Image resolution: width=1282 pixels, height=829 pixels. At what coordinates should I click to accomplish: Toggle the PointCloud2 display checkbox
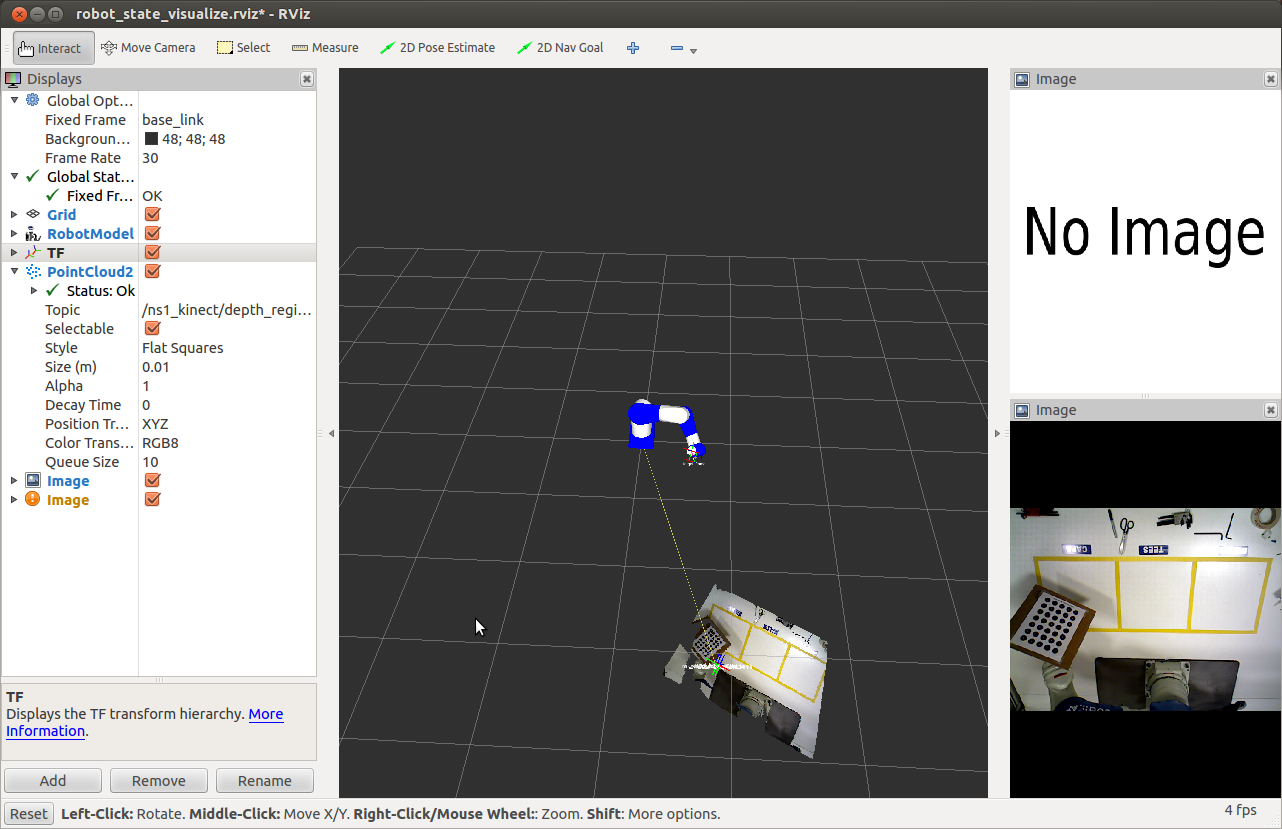pos(153,272)
